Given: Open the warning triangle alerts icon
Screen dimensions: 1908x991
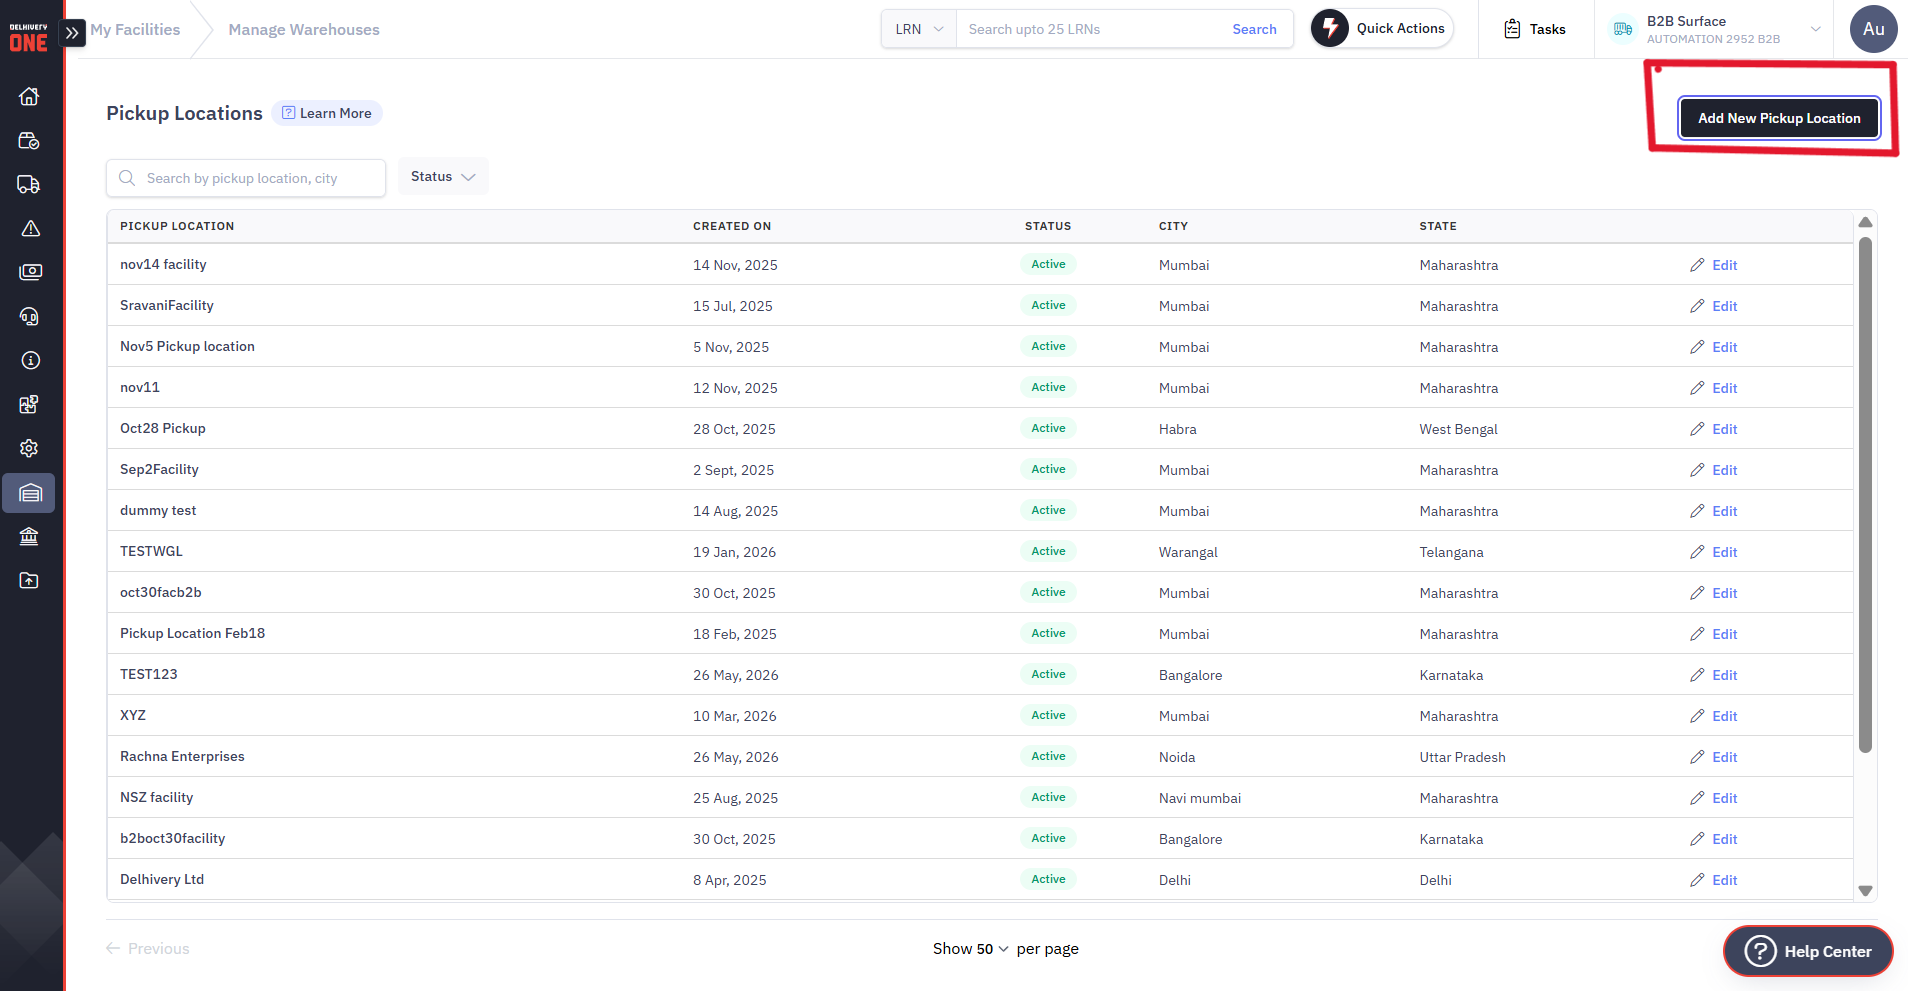Looking at the screenshot, I should 29,228.
